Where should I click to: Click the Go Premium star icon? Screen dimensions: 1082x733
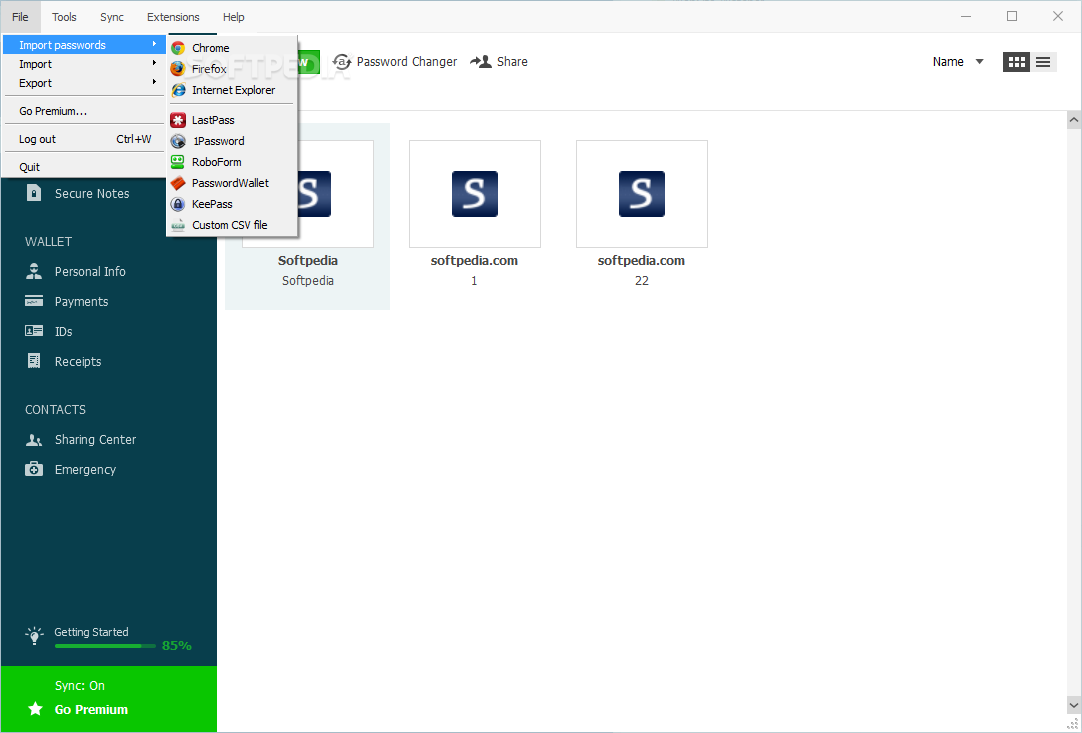click(35, 709)
